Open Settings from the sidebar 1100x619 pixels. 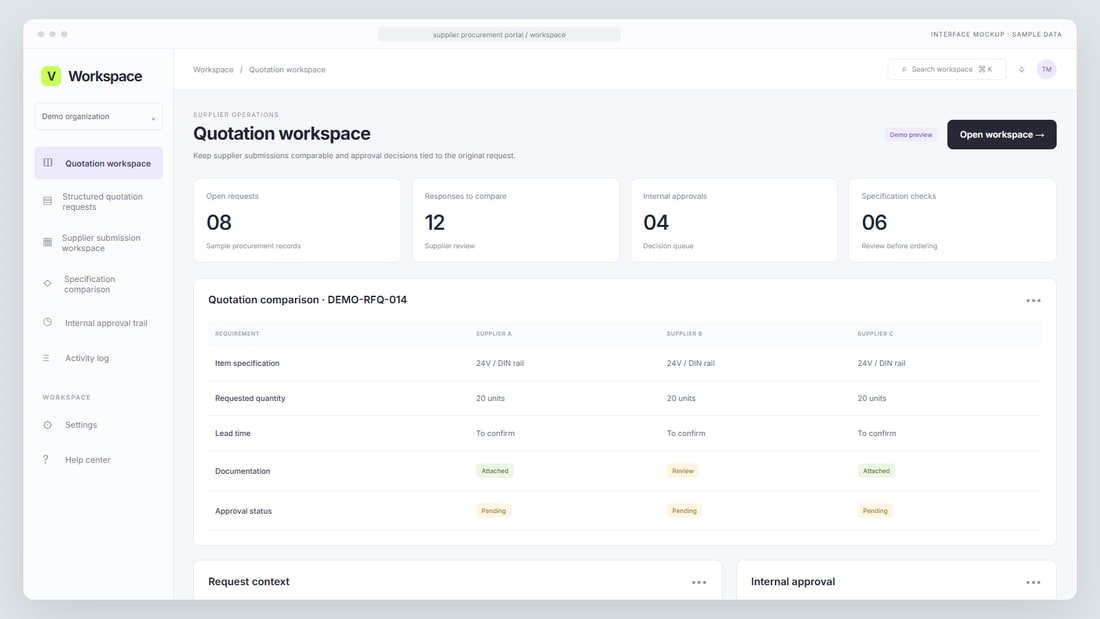pos(98,425)
